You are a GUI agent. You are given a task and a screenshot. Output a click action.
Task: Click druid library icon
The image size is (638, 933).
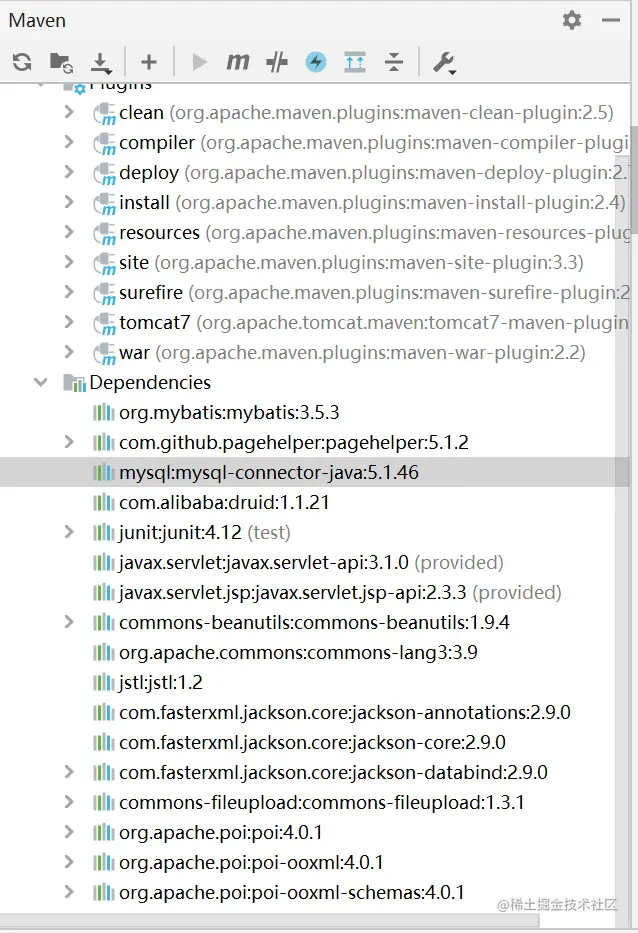pyautogui.click(x=104, y=502)
